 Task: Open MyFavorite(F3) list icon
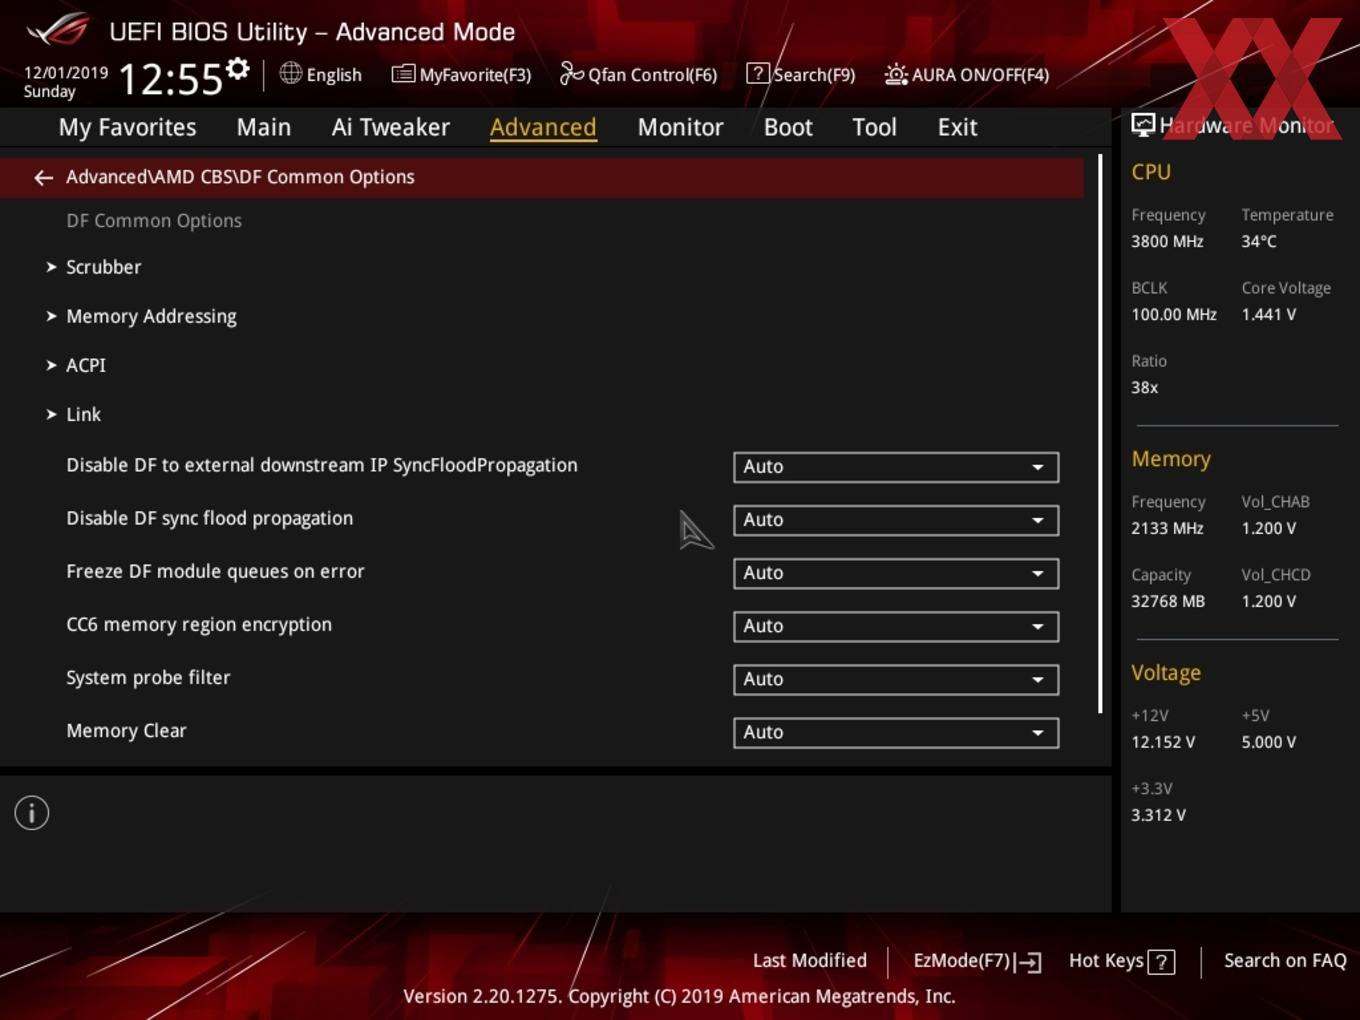[403, 74]
